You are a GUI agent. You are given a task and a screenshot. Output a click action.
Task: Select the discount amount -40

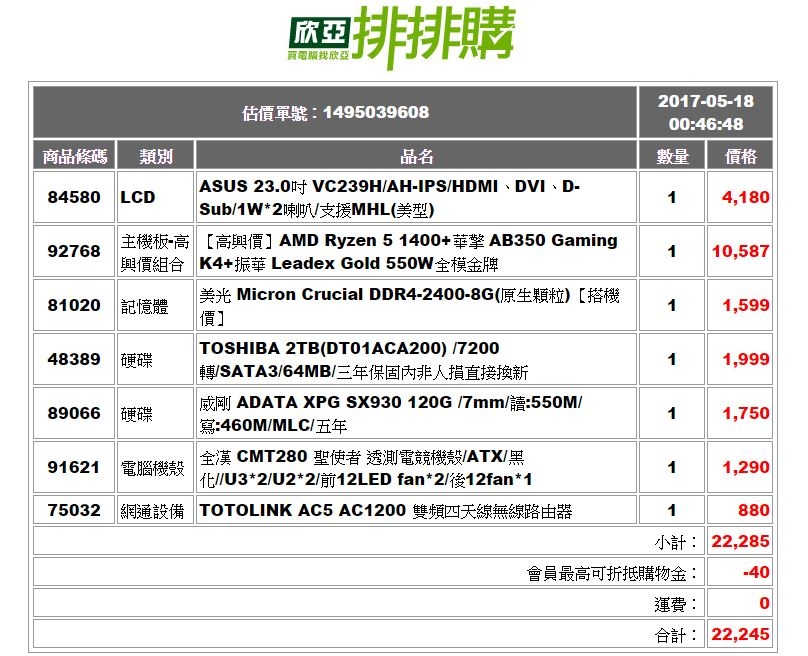point(756,573)
